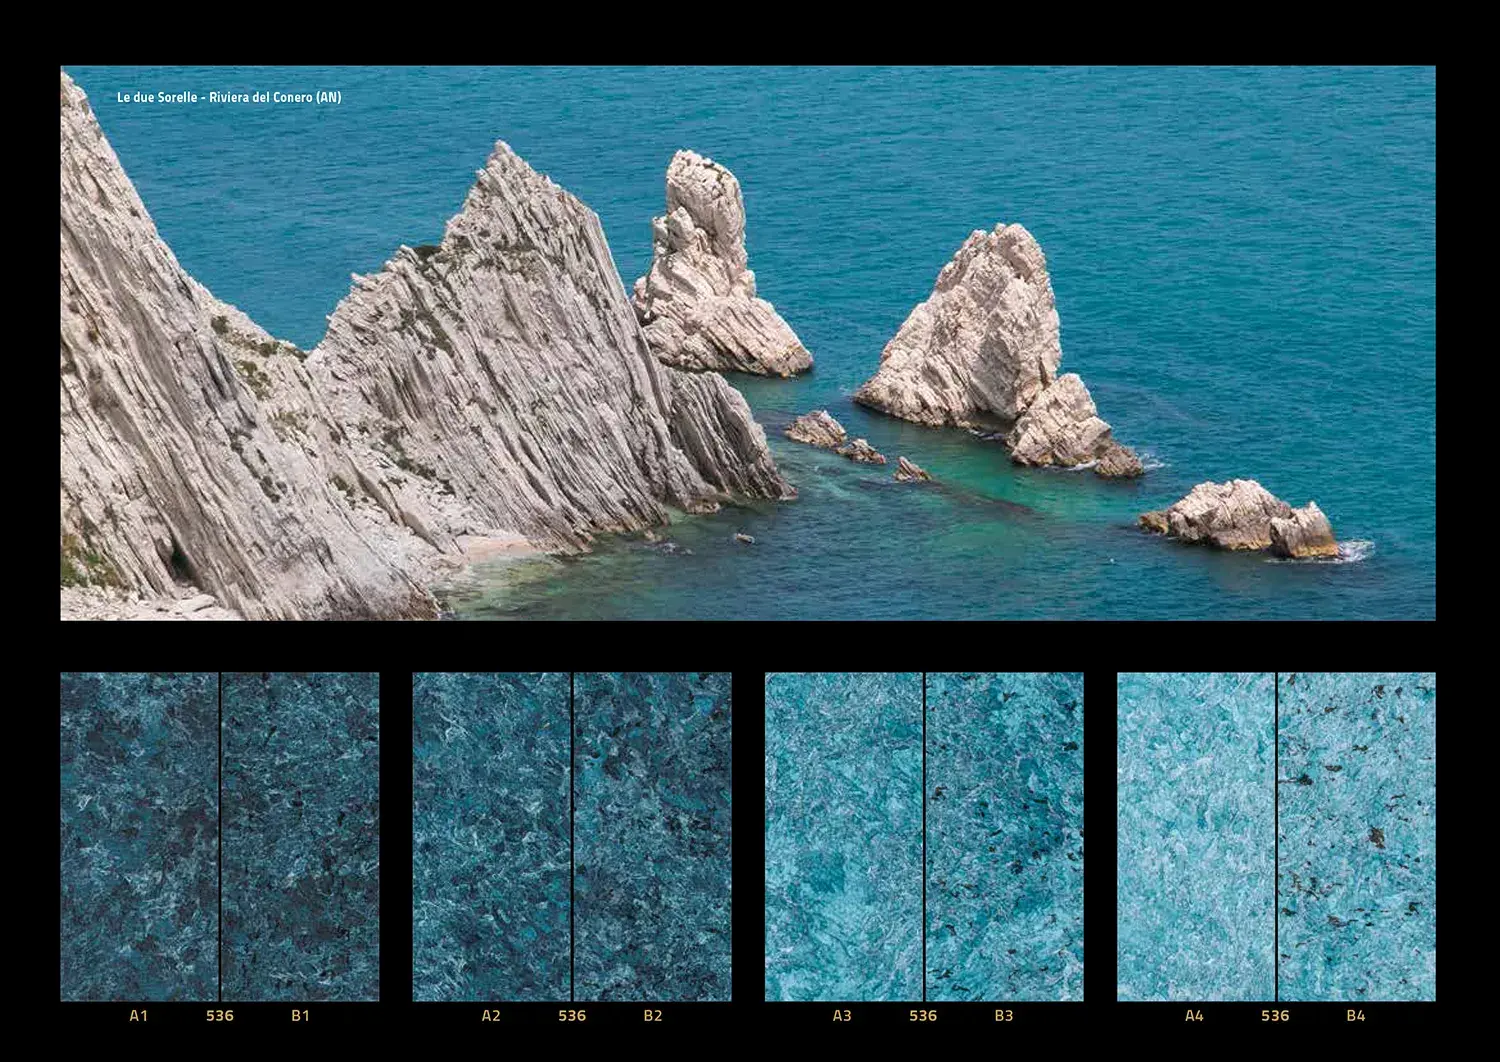Screen dimensions: 1500x1062
Task: Choose the B2 swatch sample
Action: (653, 836)
